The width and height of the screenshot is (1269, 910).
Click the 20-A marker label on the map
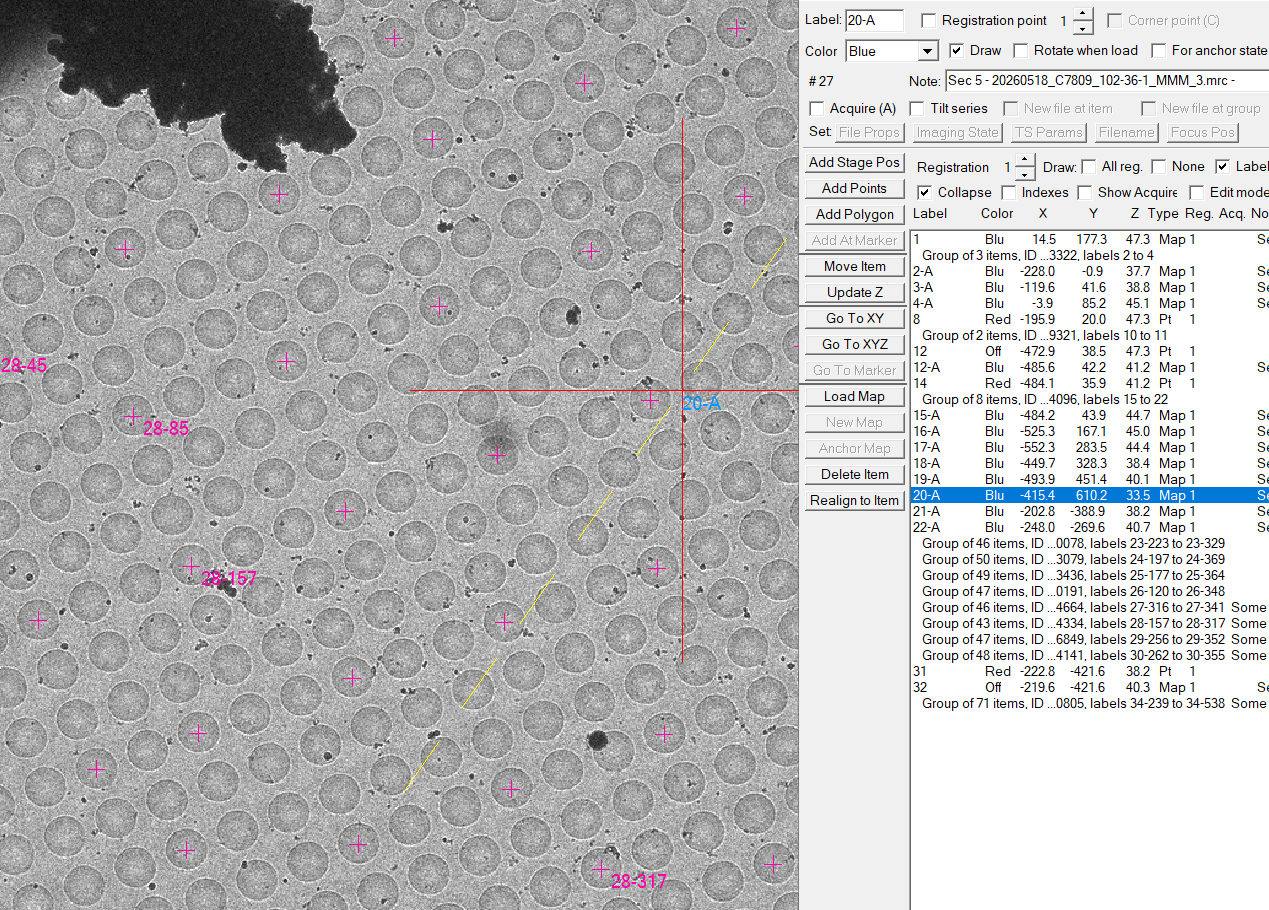point(701,404)
